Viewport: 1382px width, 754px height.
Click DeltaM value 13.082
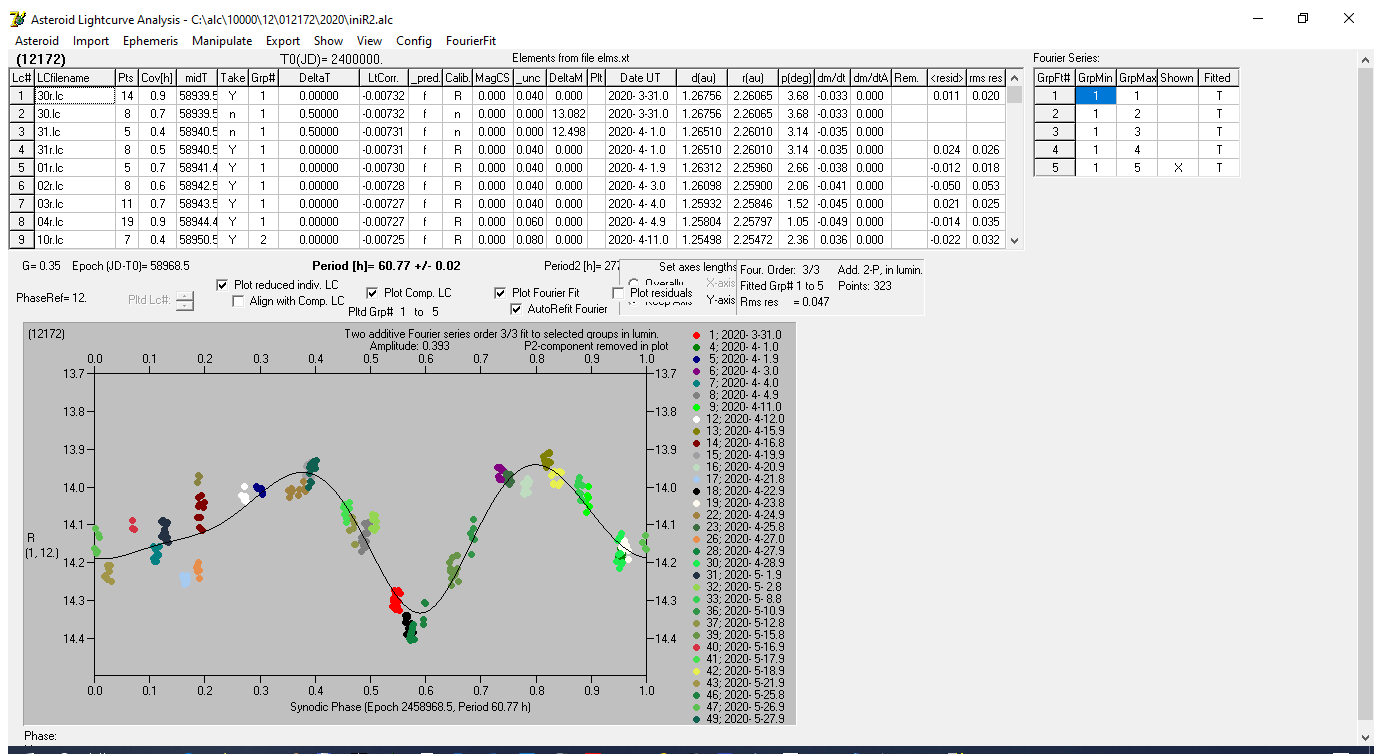pyautogui.click(x=567, y=113)
